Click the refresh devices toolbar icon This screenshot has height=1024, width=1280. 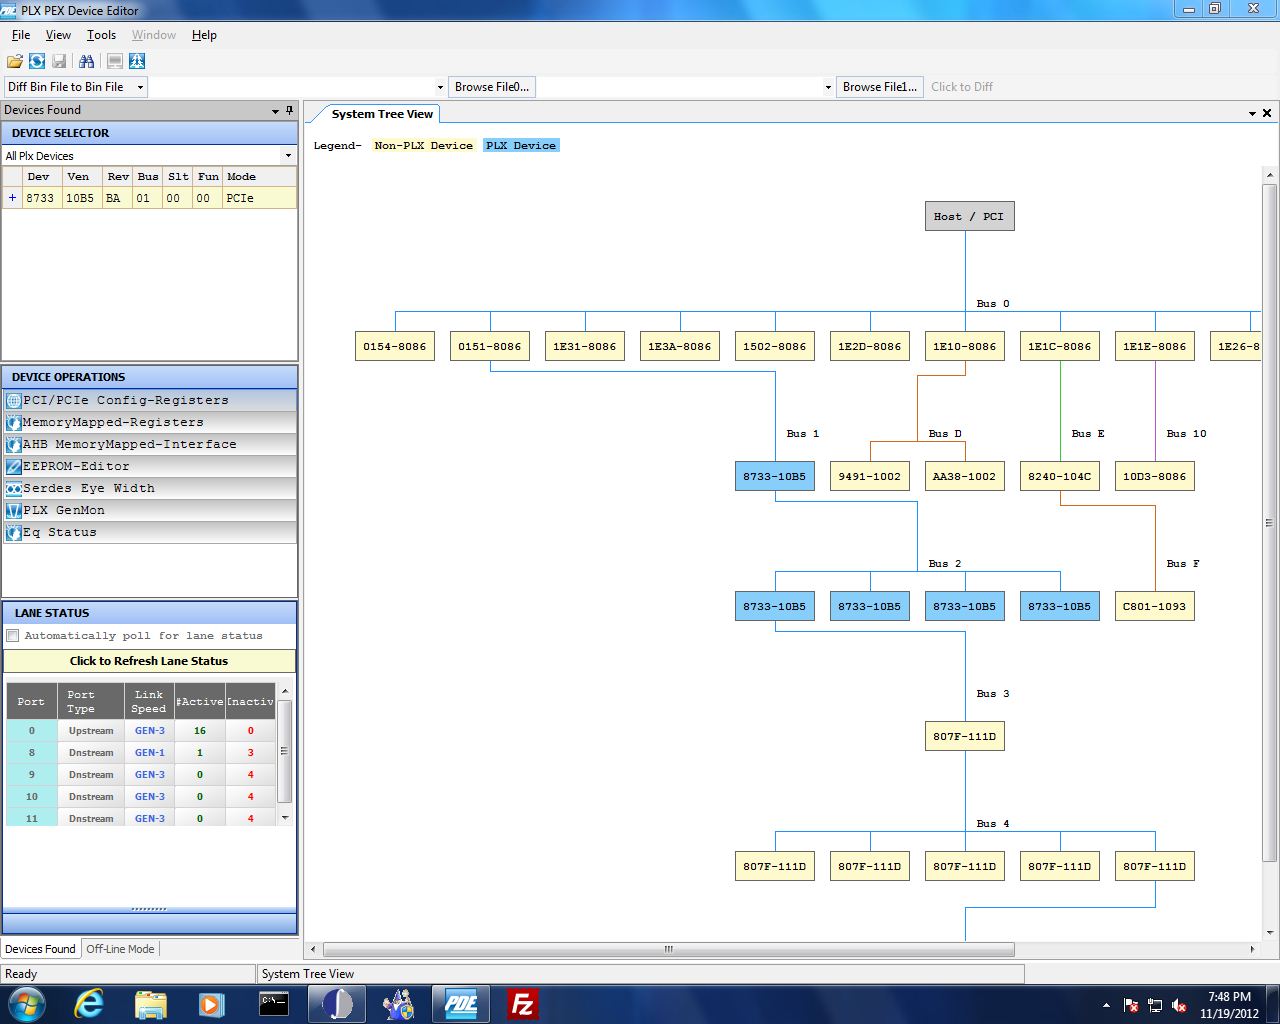point(37,61)
